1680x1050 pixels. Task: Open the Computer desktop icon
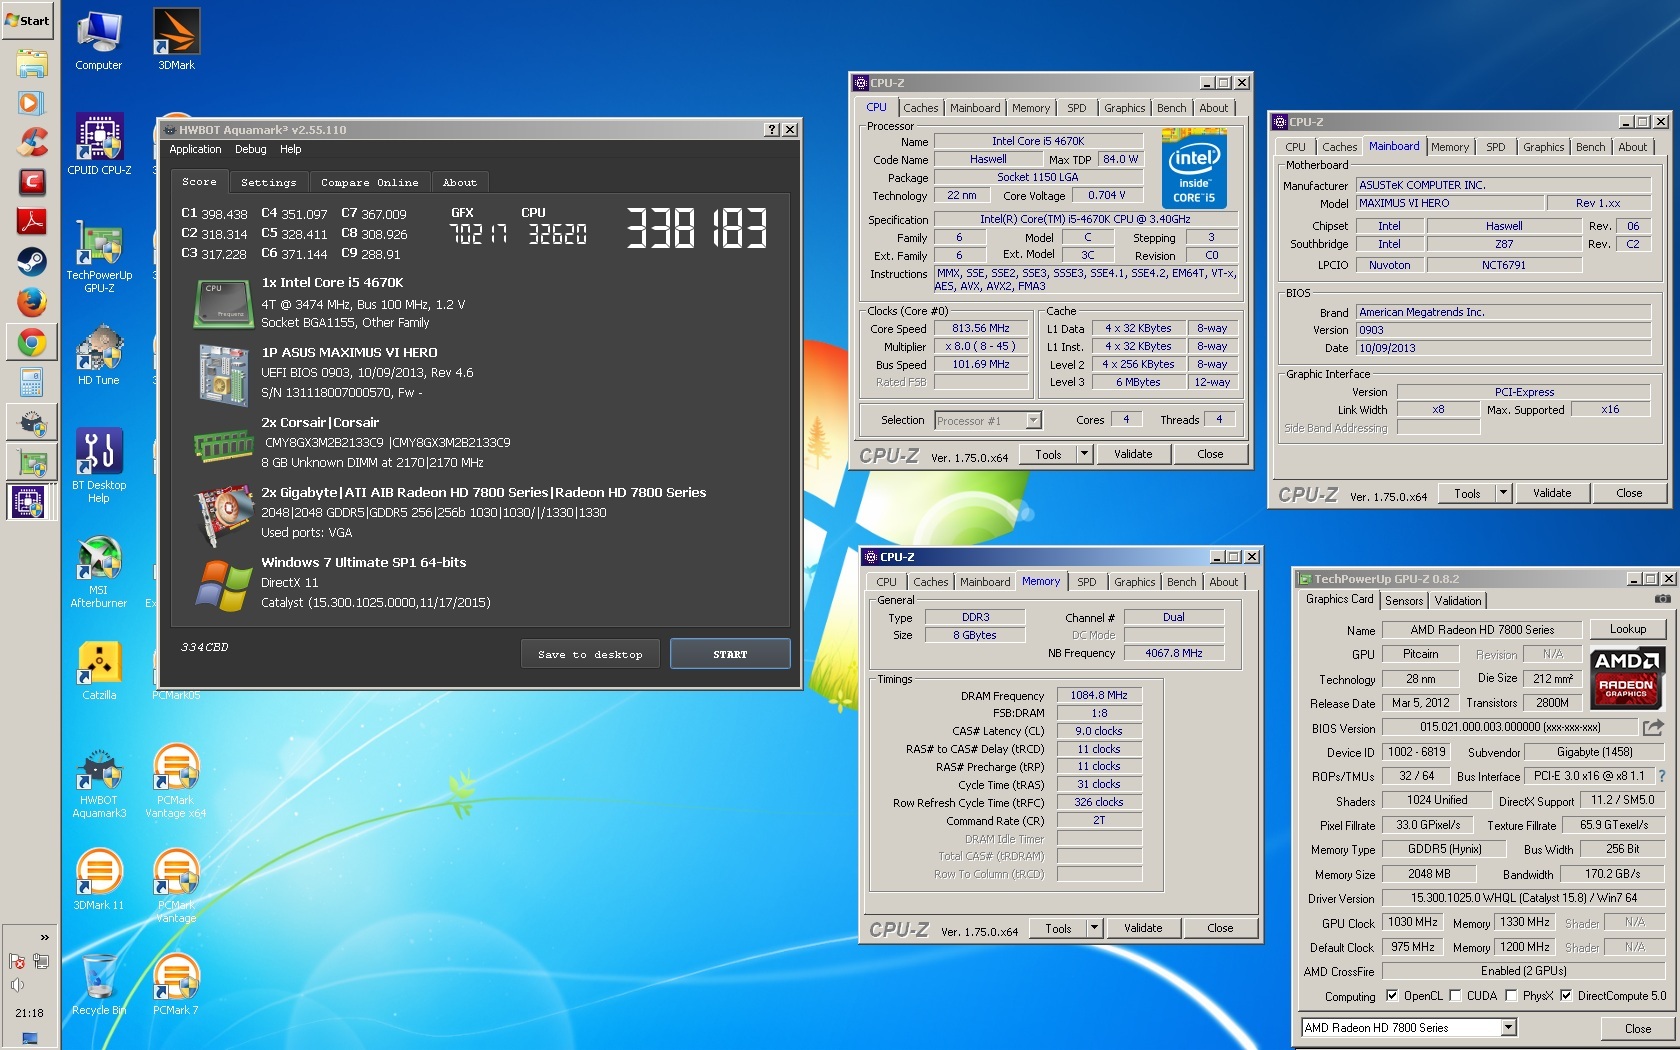coord(99,40)
